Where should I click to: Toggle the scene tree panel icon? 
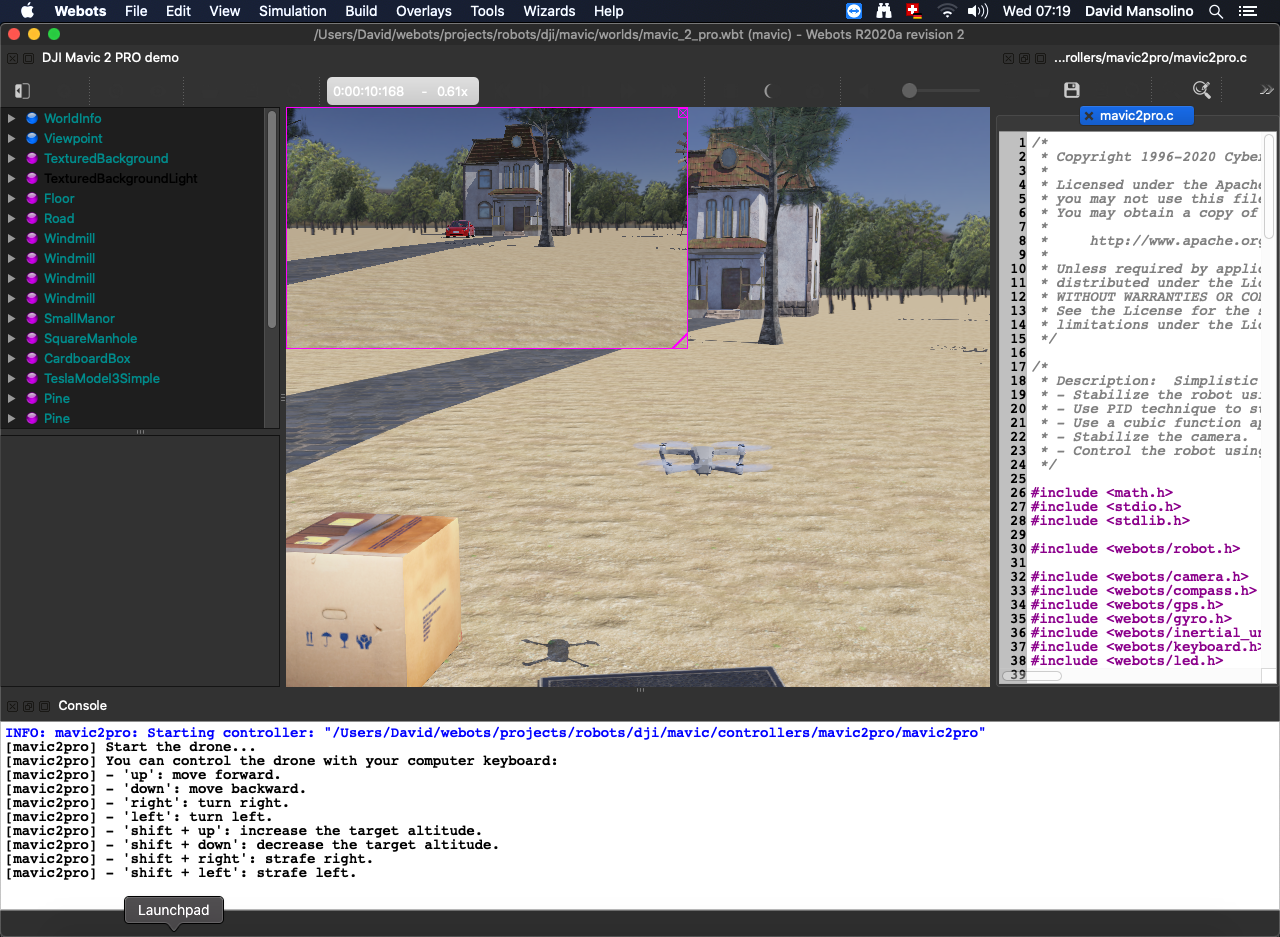[x=20, y=91]
